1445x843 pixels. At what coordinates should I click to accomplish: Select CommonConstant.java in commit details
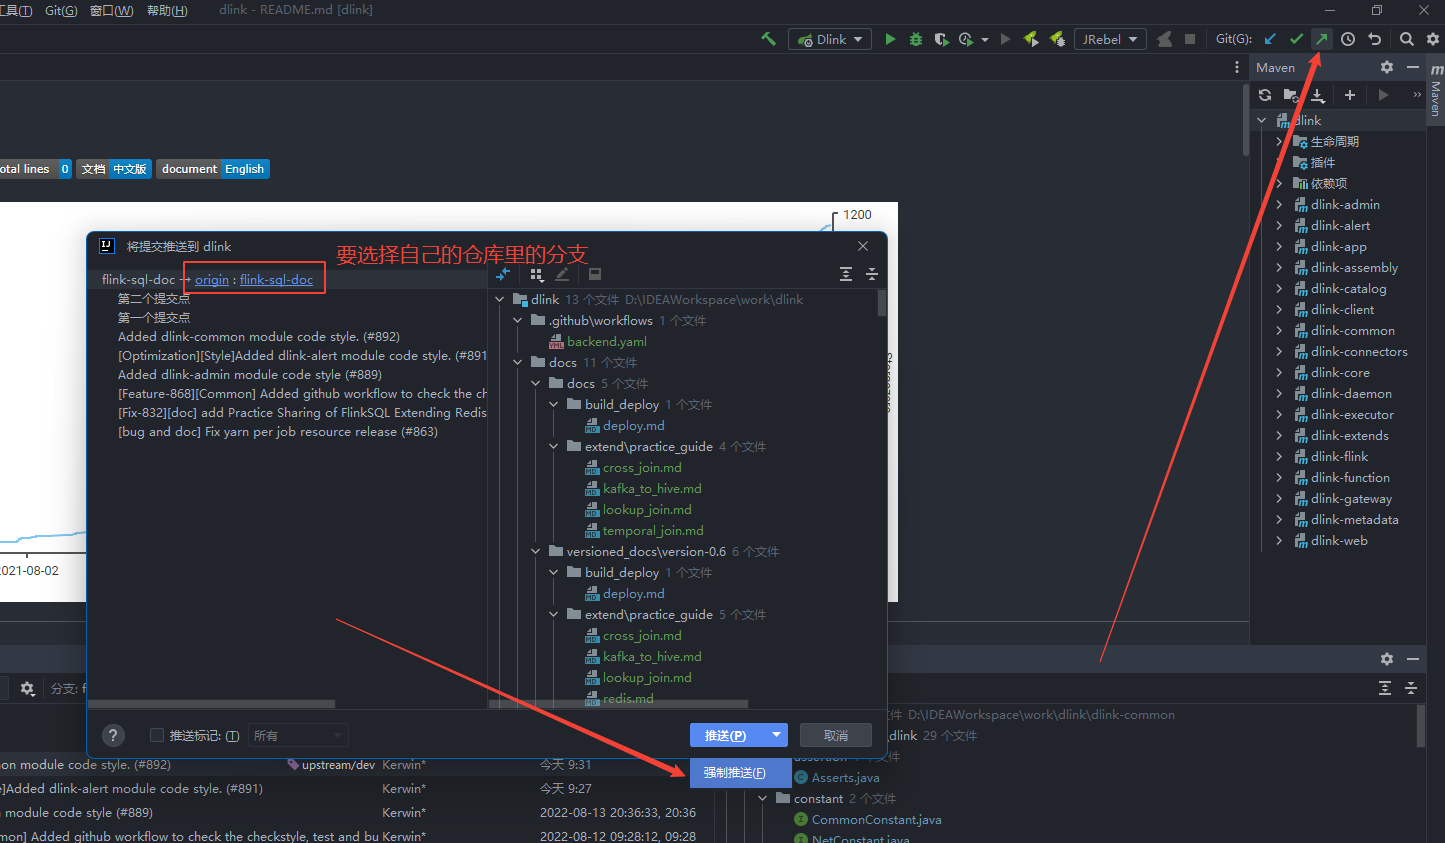(x=876, y=819)
